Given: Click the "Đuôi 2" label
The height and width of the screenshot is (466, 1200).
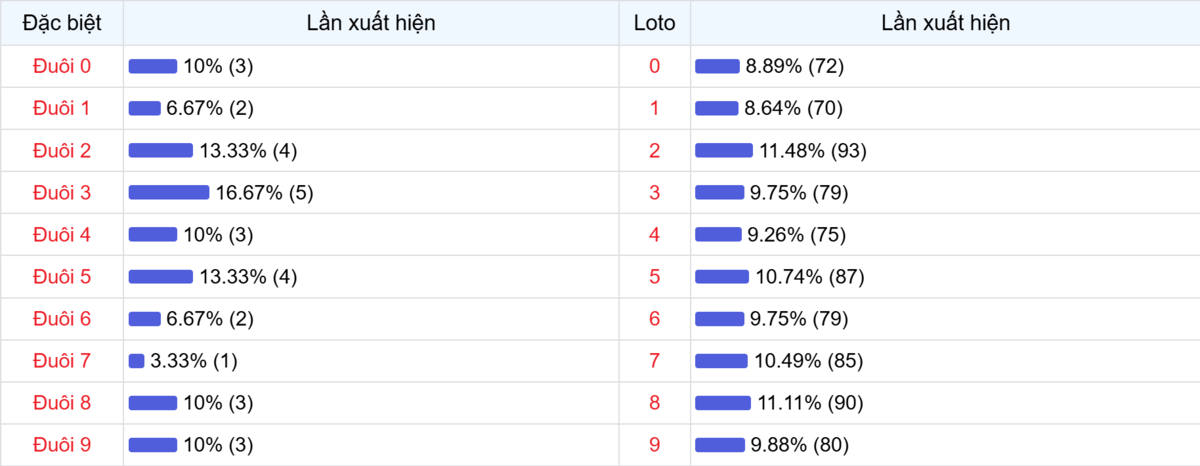Looking at the screenshot, I should [x=62, y=151].
